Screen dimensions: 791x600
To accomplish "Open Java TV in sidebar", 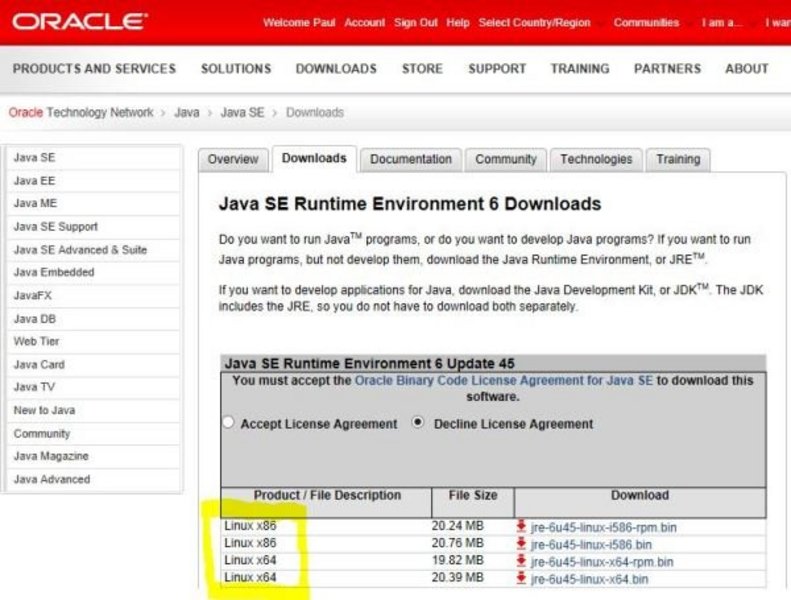I will coord(94,387).
